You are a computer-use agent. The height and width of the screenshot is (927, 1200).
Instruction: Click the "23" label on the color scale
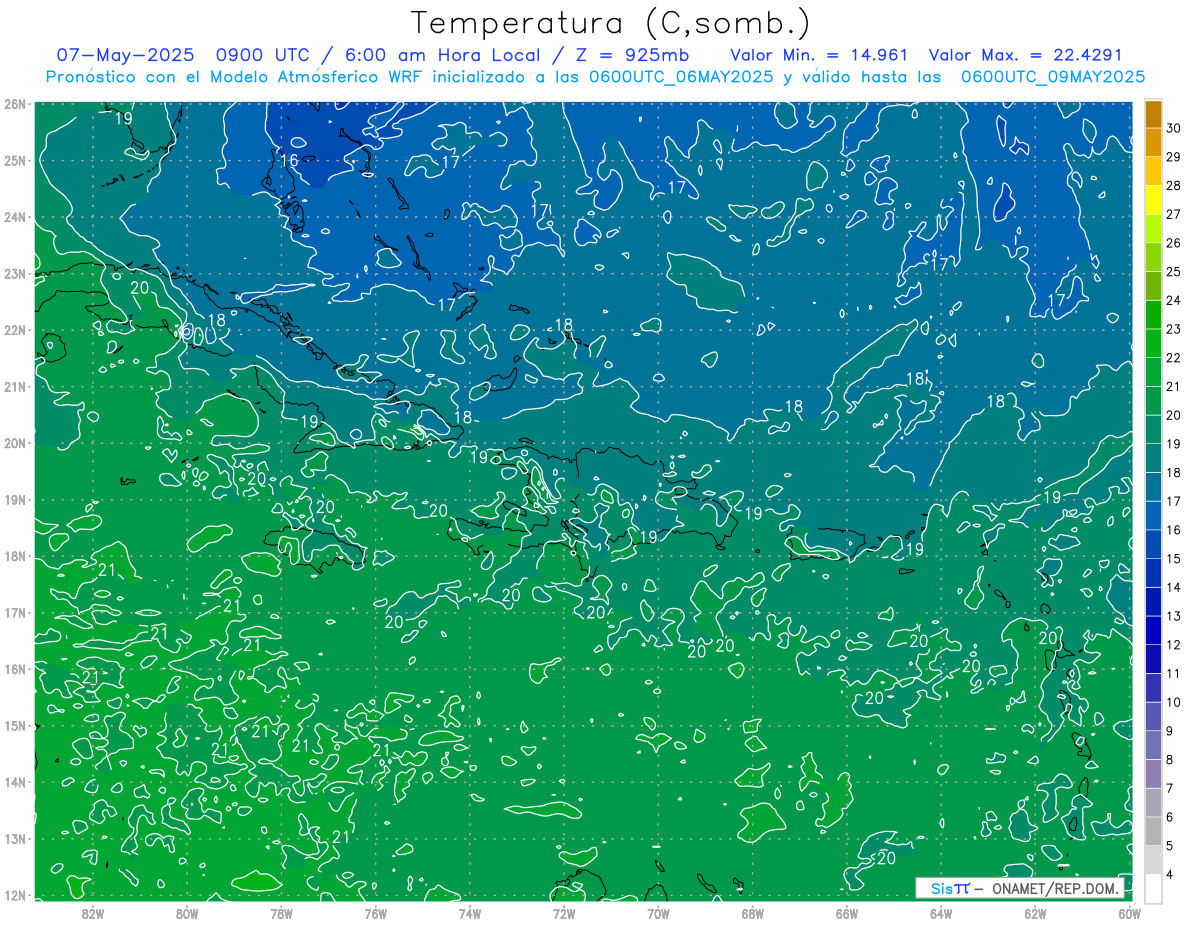[x=1174, y=329]
